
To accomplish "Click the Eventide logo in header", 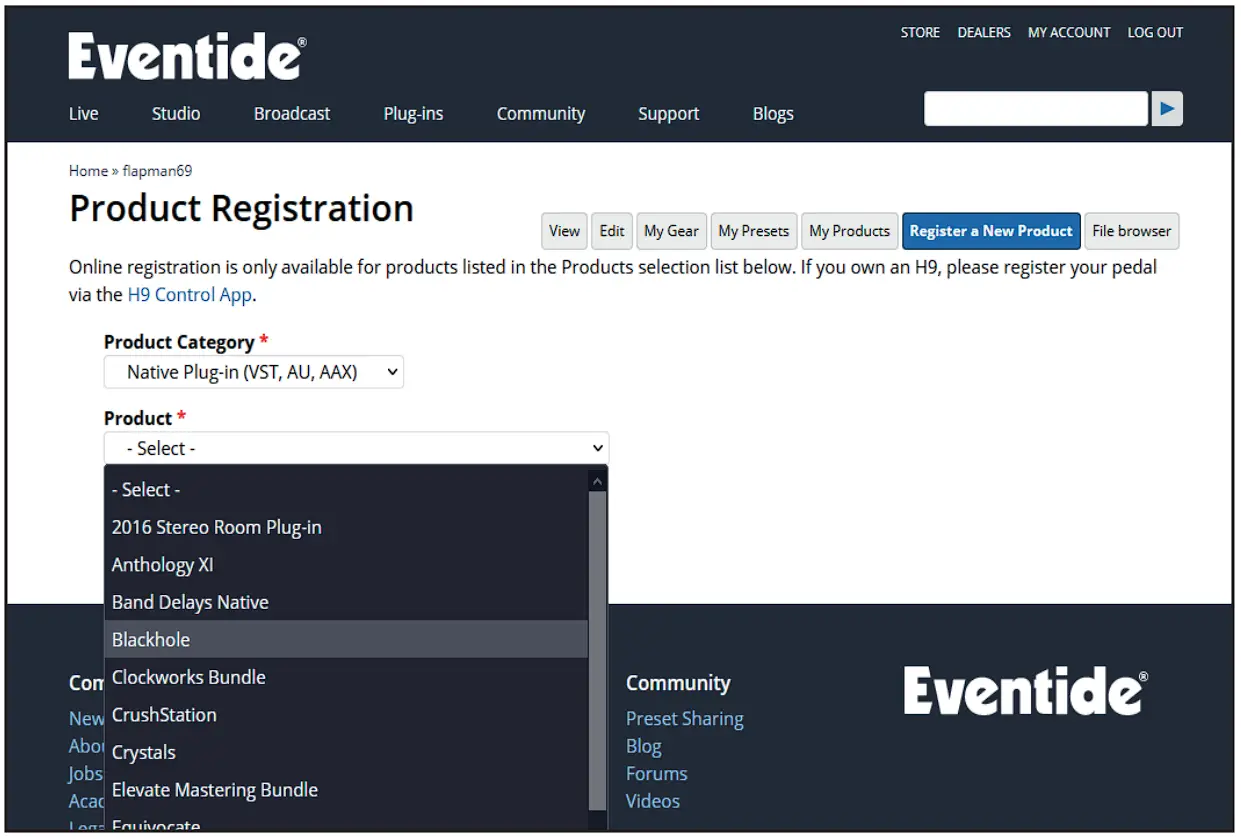I will [187, 56].
